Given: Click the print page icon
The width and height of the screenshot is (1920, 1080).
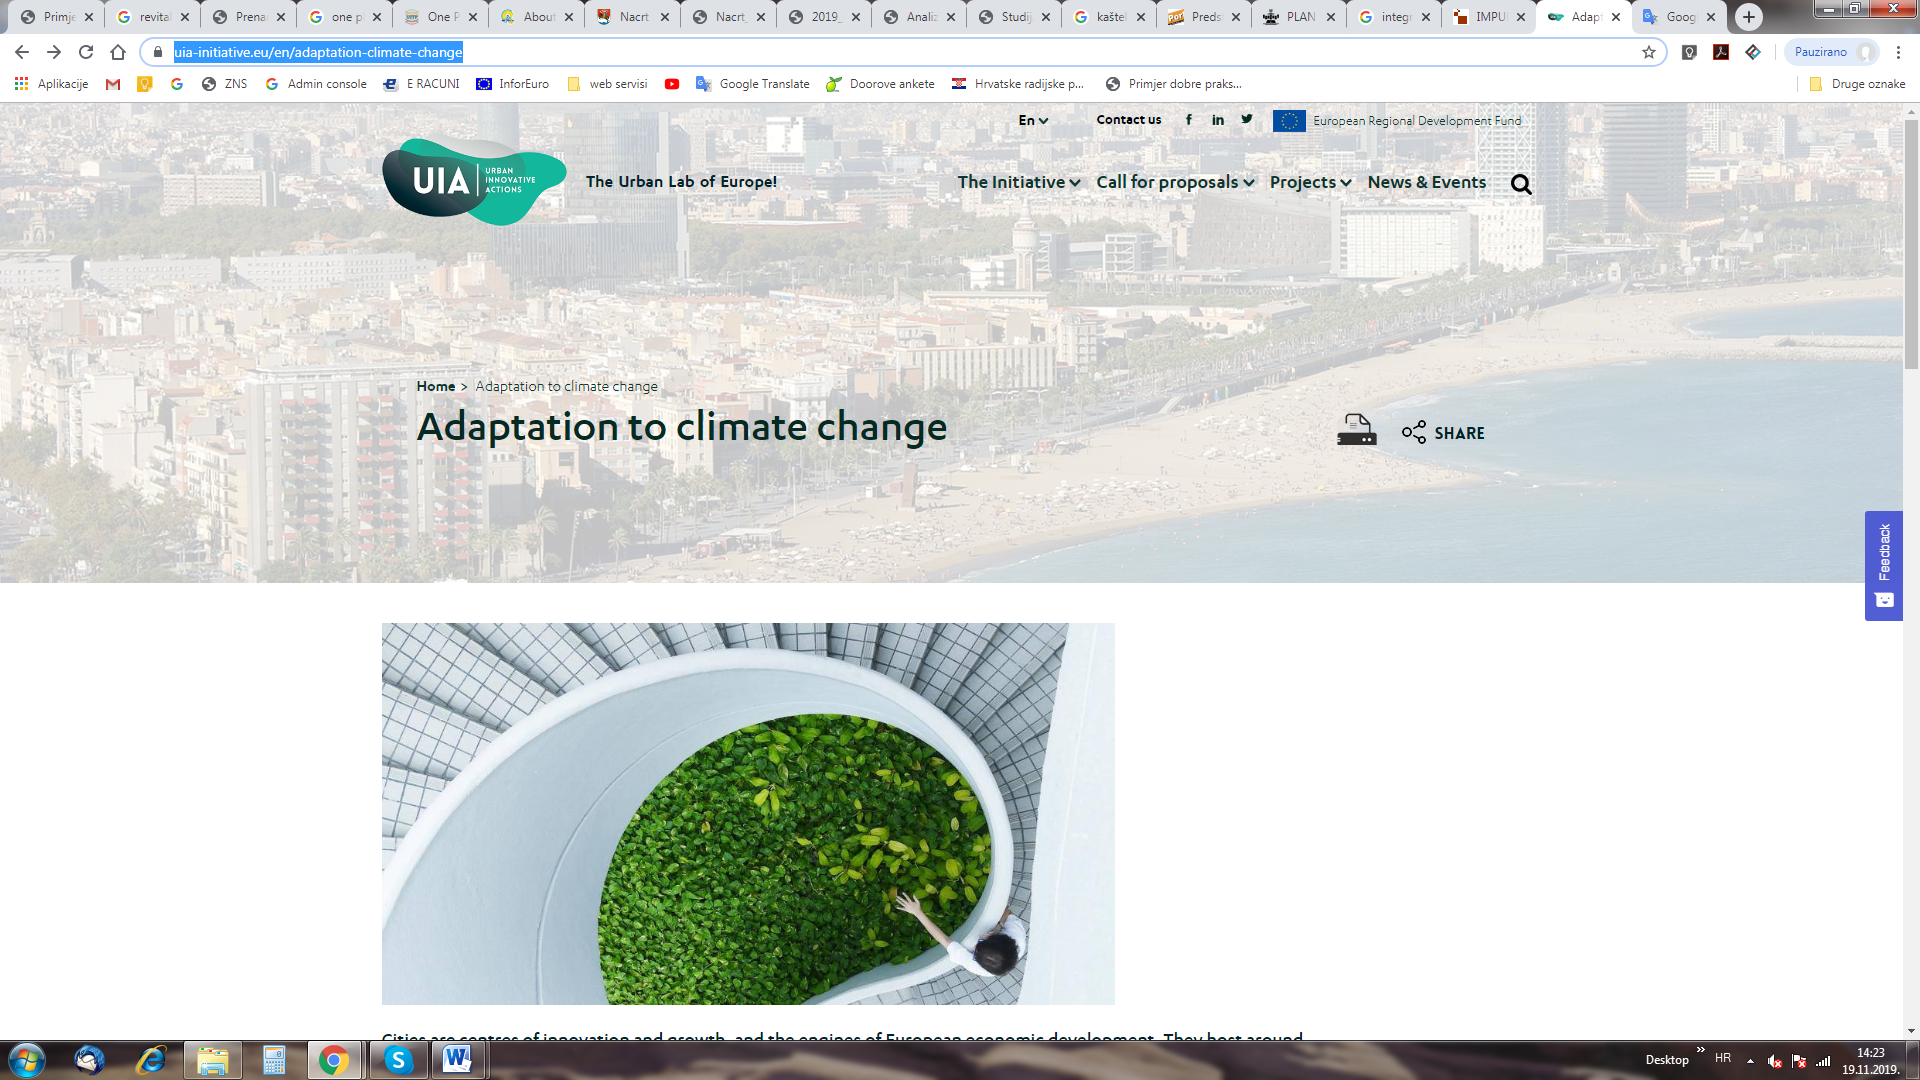Looking at the screenshot, I should pyautogui.click(x=1357, y=430).
